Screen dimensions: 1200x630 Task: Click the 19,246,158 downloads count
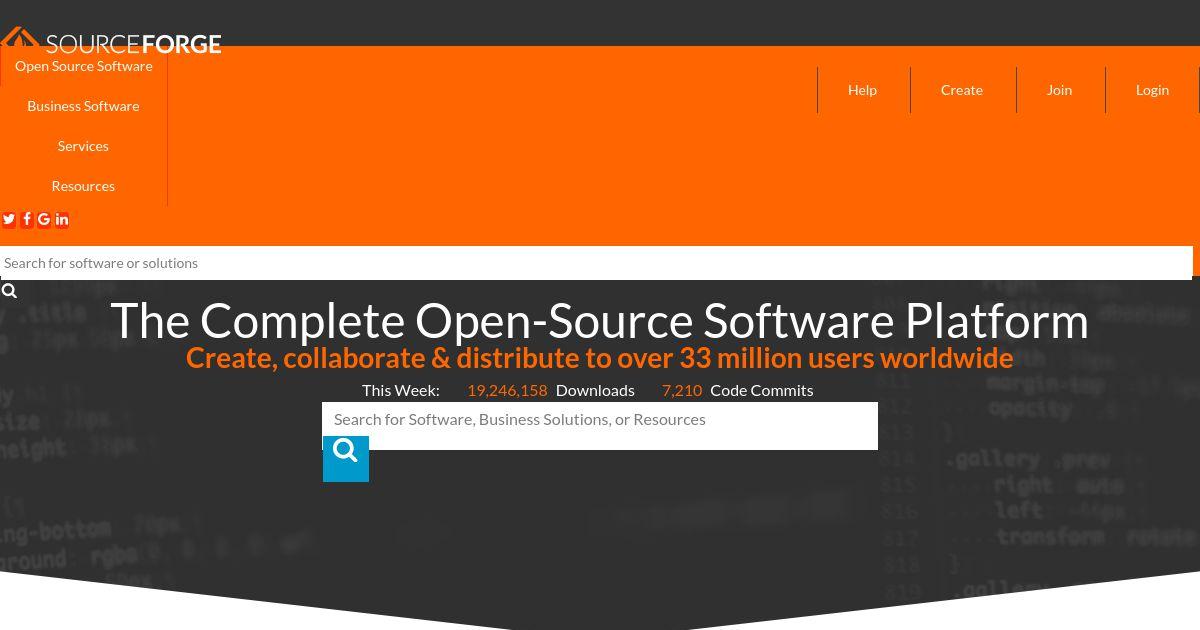pos(507,390)
